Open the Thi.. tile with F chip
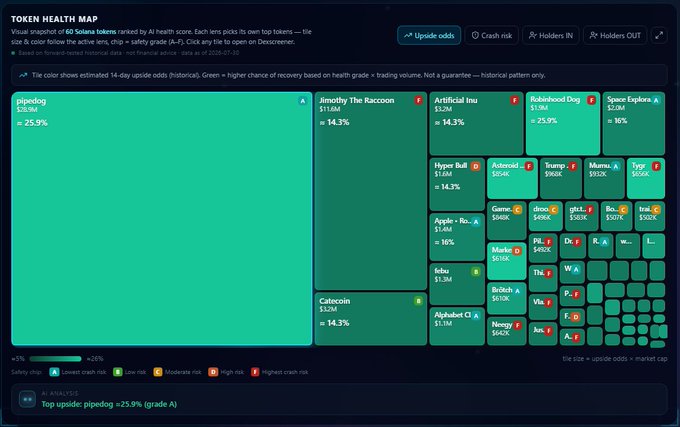Image resolution: width=680 pixels, height=427 pixels. (543, 278)
